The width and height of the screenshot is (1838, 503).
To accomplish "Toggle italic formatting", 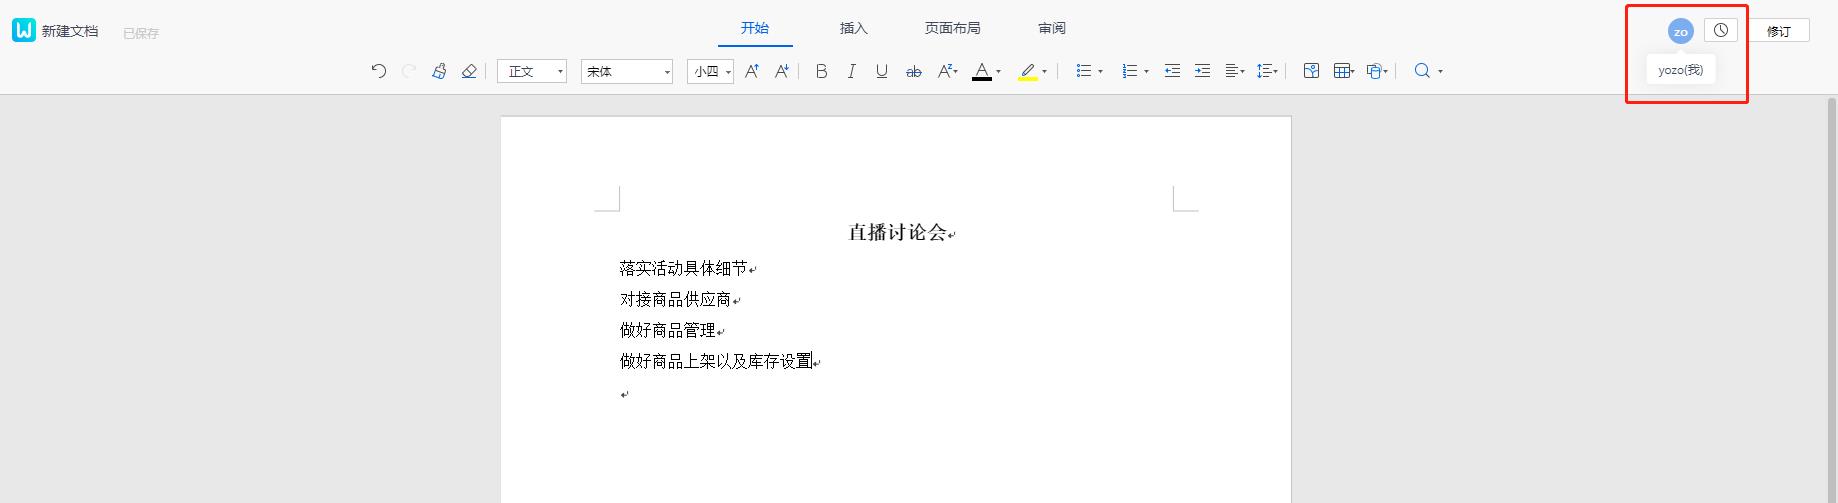I will coord(851,71).
